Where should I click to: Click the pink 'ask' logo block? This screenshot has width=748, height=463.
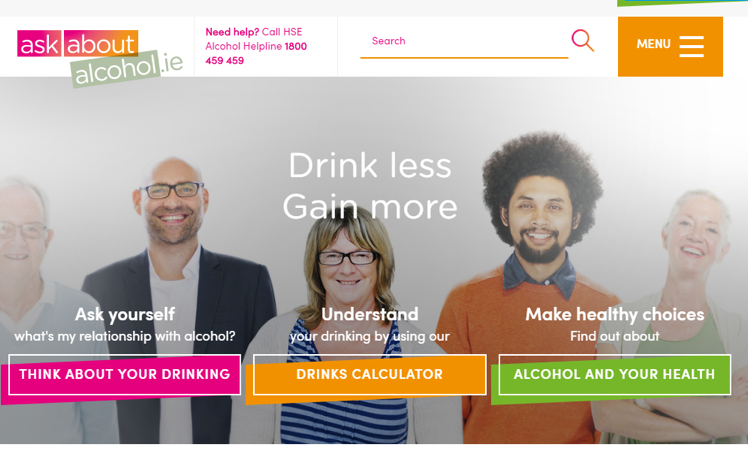39,44
